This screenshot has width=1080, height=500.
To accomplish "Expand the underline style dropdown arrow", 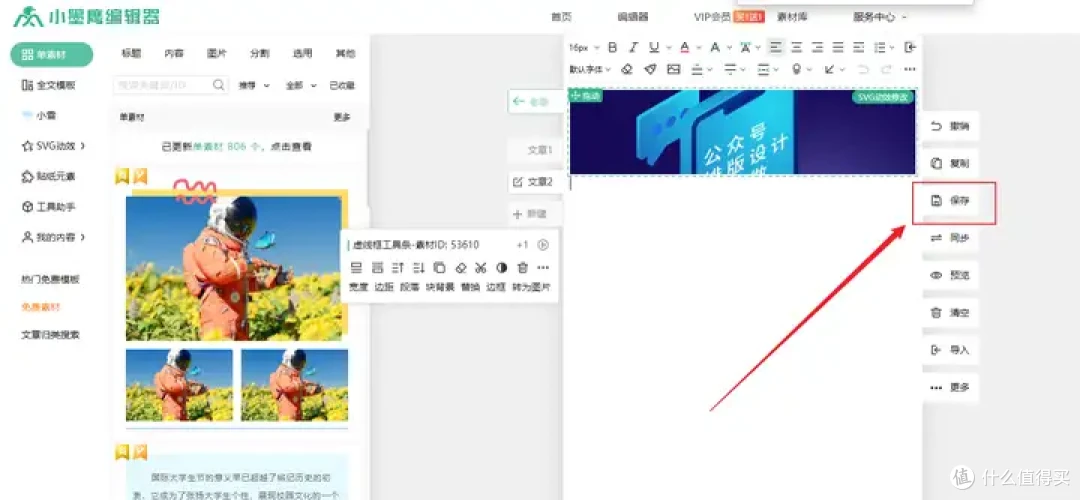I will pos(668,48).
